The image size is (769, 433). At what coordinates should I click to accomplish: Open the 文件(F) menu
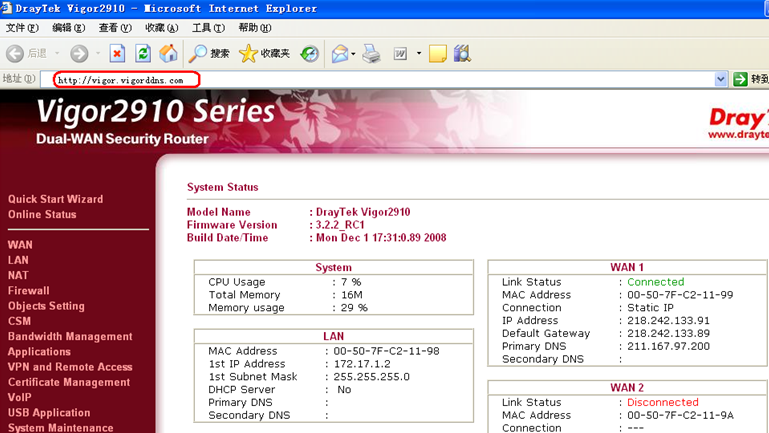[x=22, y=28]
